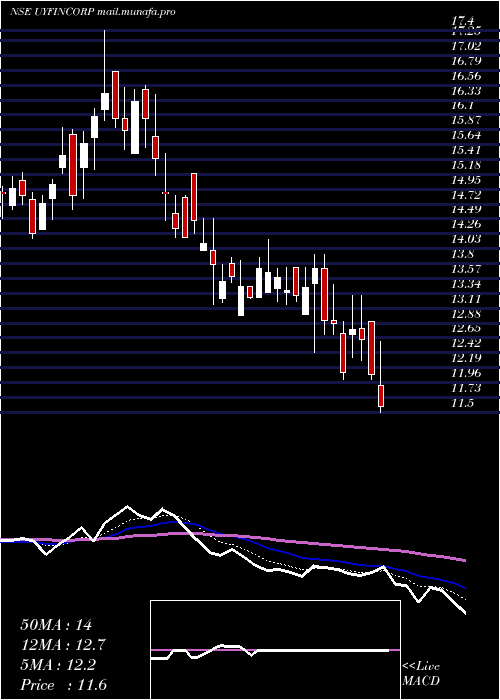This screenshot has height=700, width=500.
Task: Click the 13.11 price axis label
Action: (x=466, y=299)
